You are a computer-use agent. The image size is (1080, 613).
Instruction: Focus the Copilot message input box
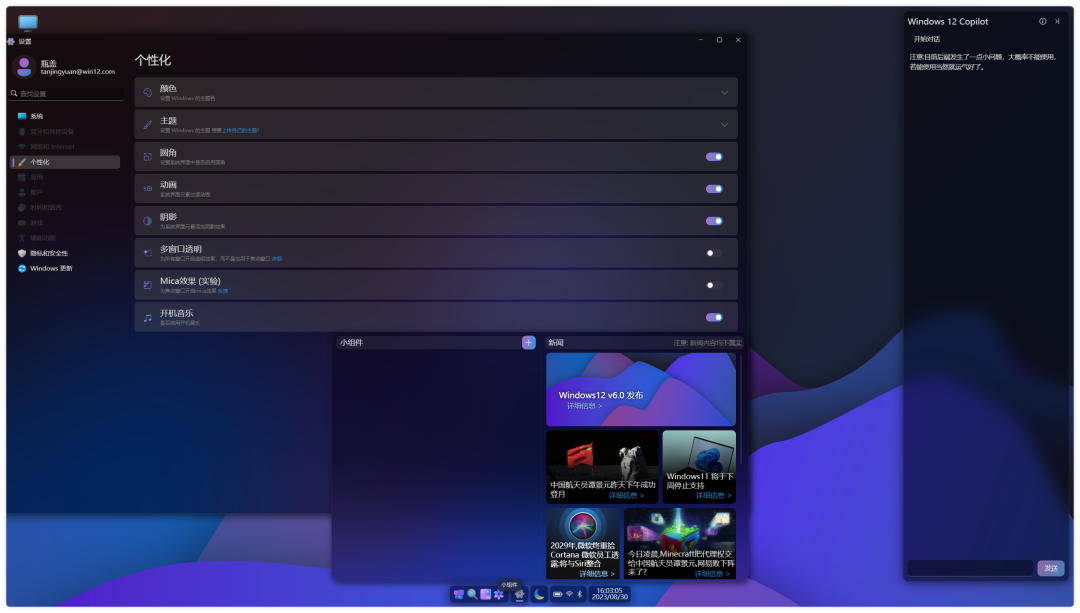970,568
